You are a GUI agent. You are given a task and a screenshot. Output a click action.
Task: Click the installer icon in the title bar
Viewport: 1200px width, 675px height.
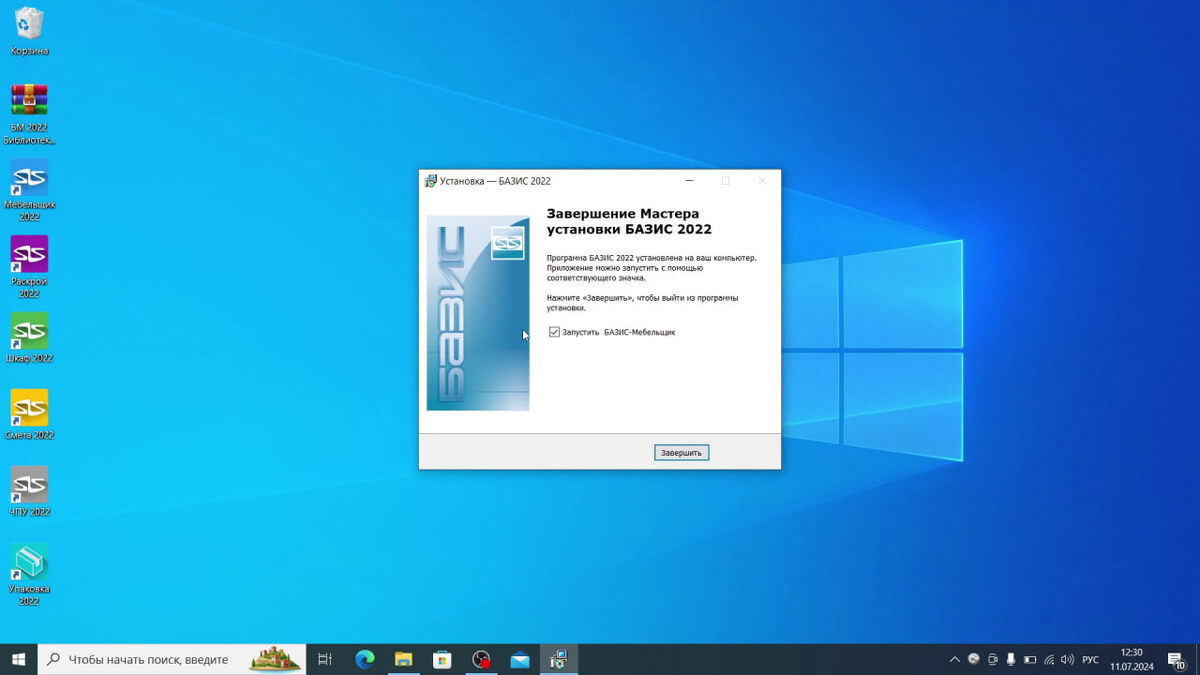pyautogui.click(x=431, y=181)
